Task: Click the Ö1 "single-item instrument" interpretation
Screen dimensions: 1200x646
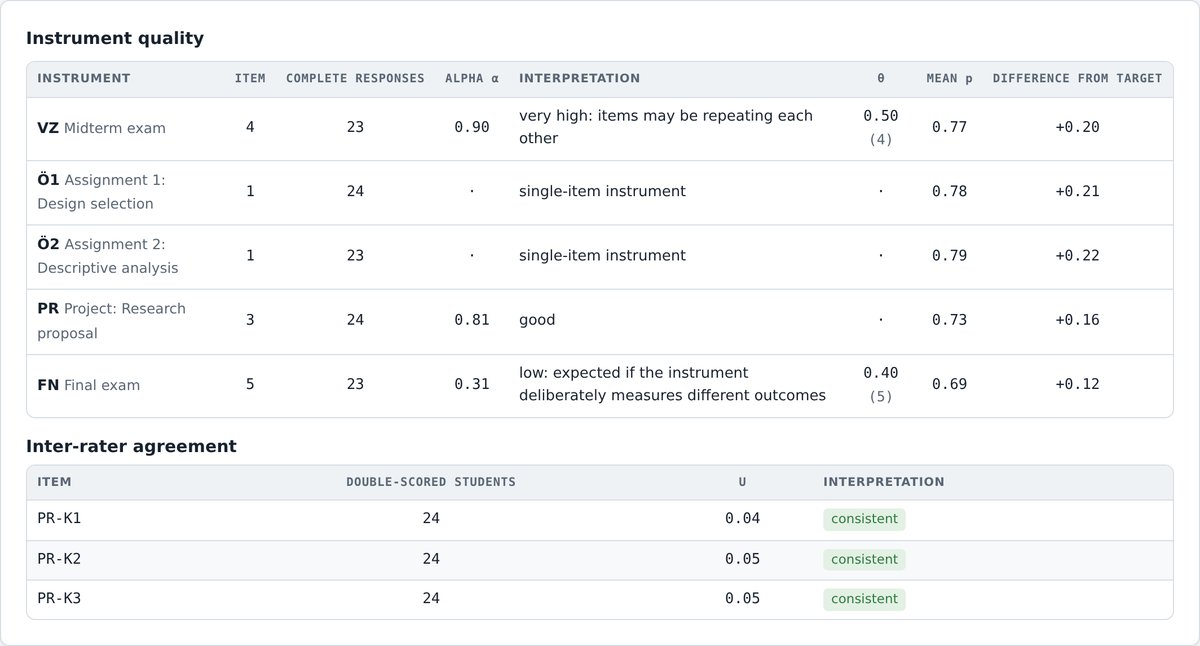Action: [602, 191]
